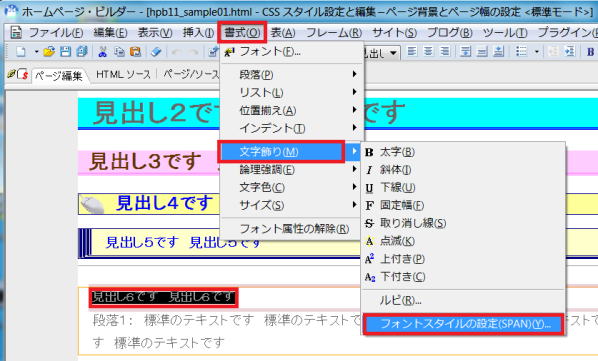Click the 見出し3です heading text
This screenshot has height=361, width=598.
coord(145,161)
